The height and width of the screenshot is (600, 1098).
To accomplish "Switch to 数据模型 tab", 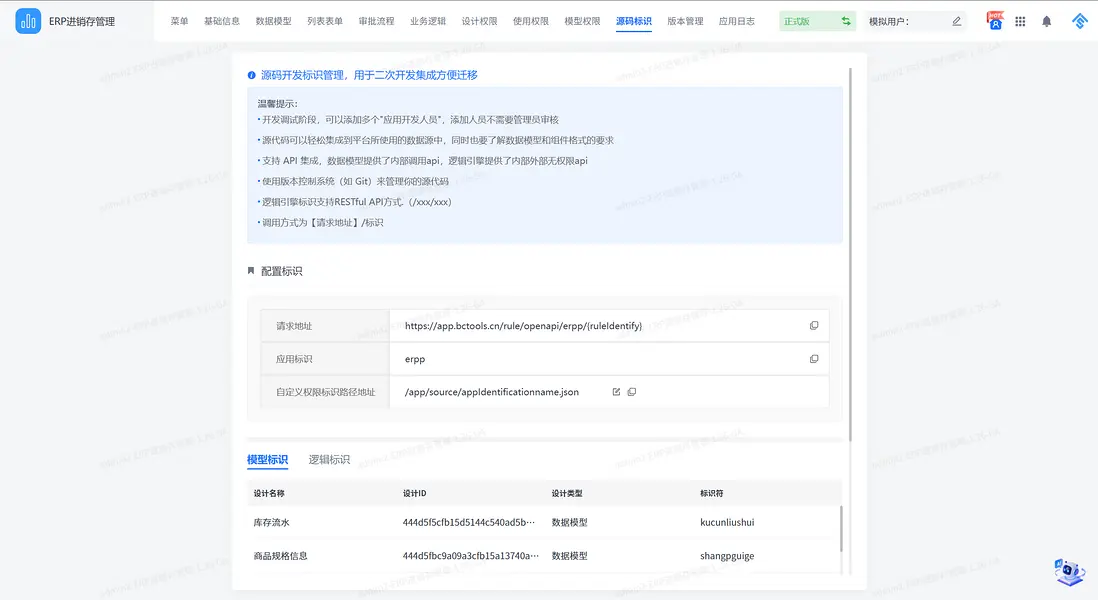I will [273, 21].
